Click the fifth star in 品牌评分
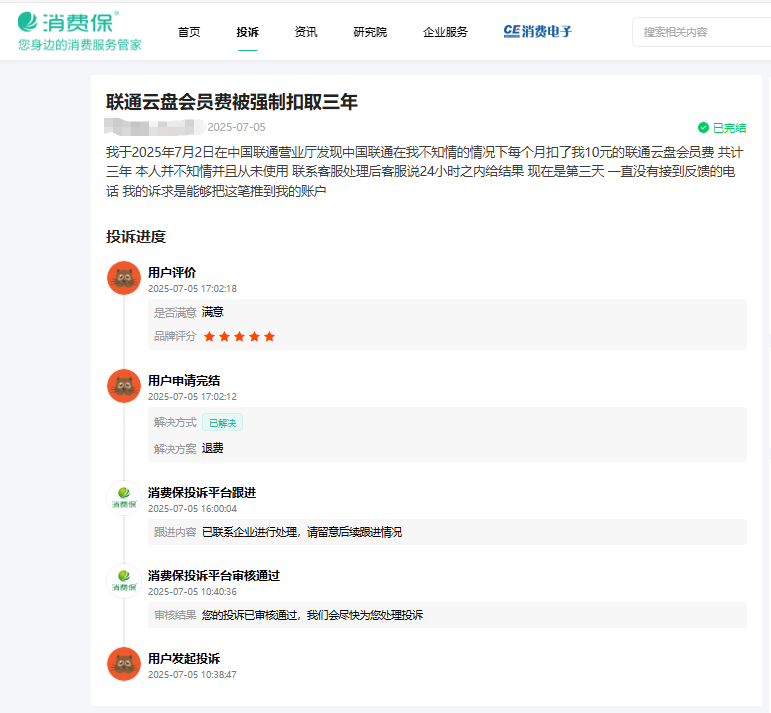 tap(269, 336)
